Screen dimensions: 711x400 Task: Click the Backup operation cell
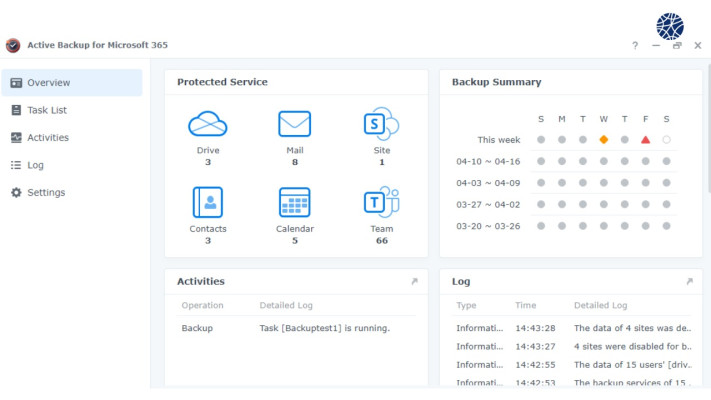[x=197, y=328]
